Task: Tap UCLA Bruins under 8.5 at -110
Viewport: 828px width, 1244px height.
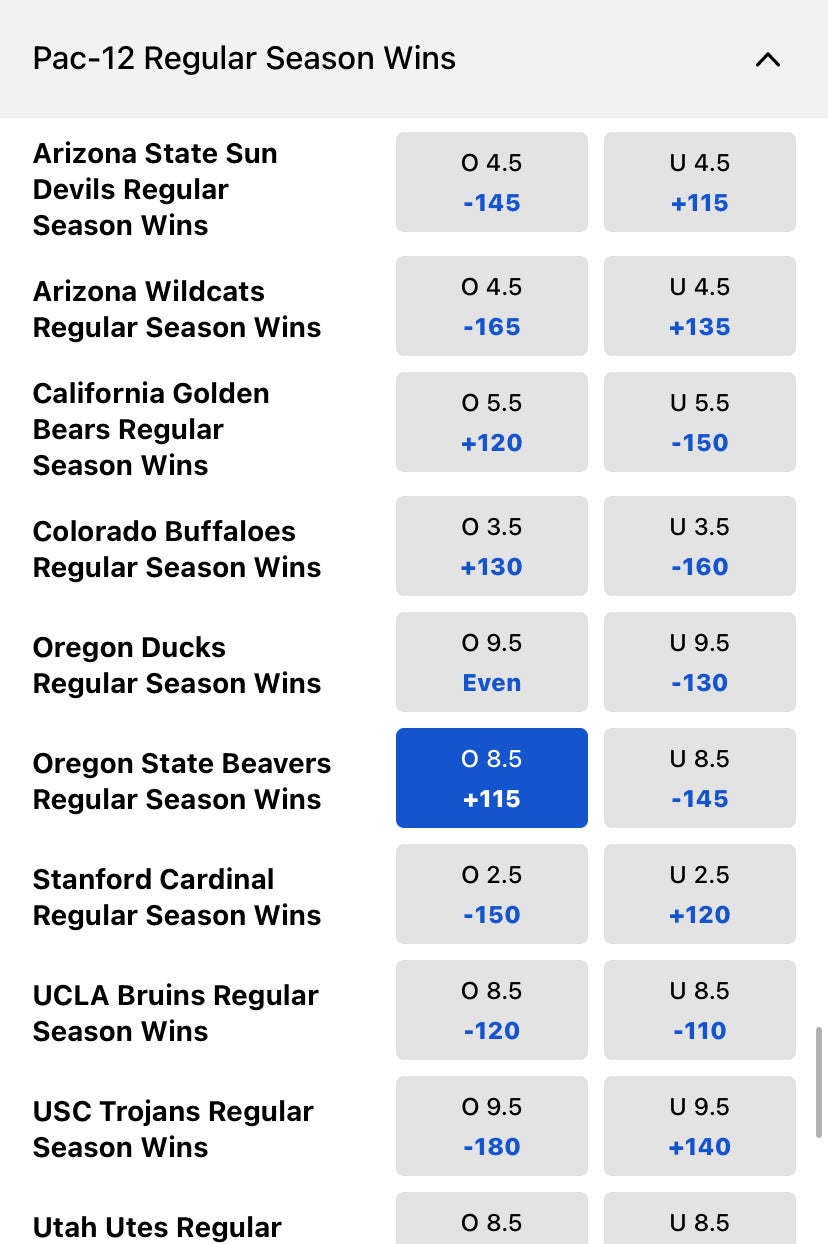Action: (699, 1010)
